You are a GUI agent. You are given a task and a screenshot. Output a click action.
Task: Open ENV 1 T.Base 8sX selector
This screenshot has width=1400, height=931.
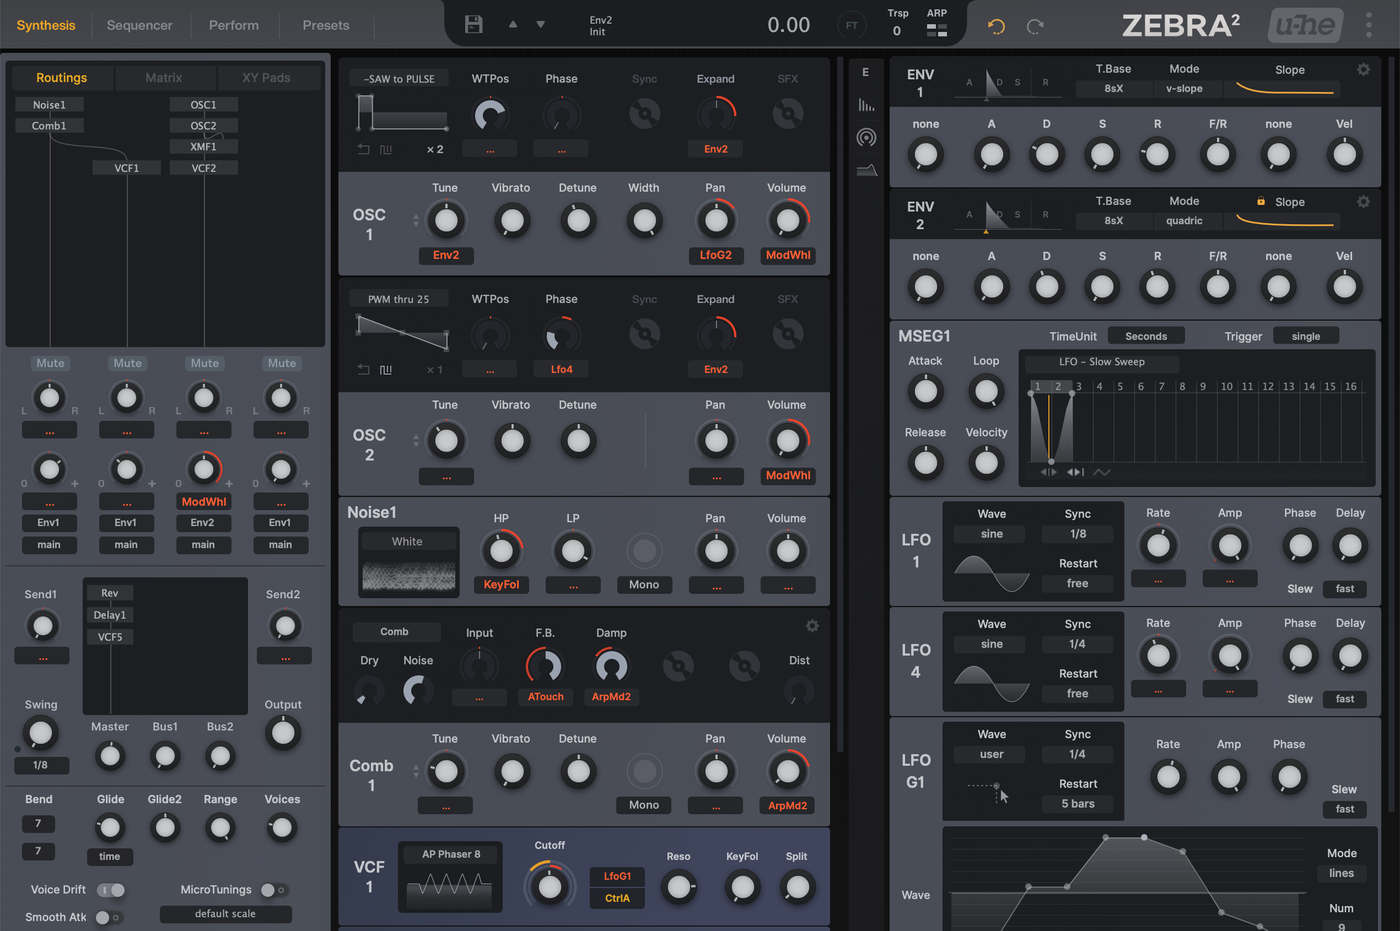pyautogui.click(x=1113, y=88)
